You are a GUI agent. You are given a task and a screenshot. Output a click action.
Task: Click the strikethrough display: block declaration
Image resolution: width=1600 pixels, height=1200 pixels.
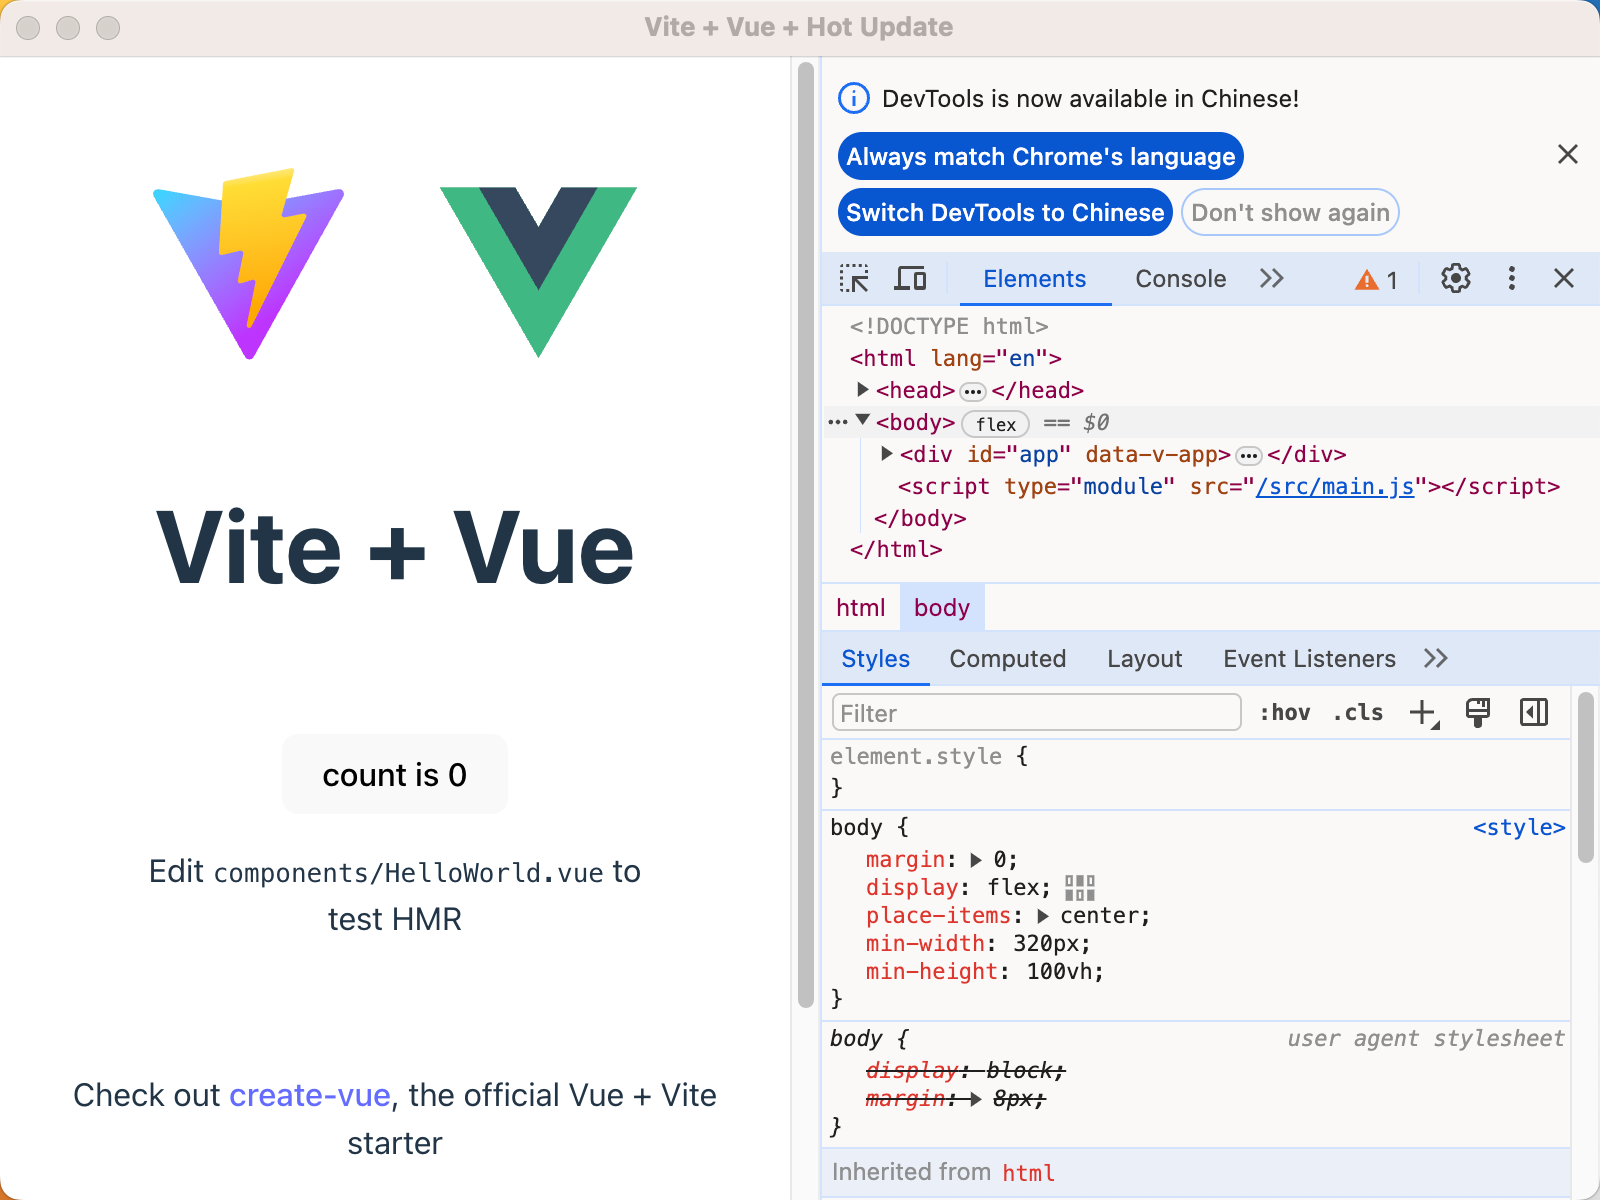(x=965, y=1070)
